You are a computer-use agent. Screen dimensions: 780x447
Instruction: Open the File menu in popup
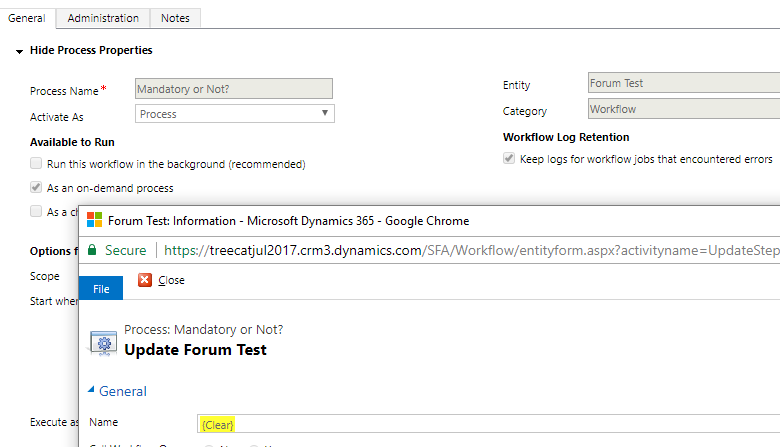(101, 288)
